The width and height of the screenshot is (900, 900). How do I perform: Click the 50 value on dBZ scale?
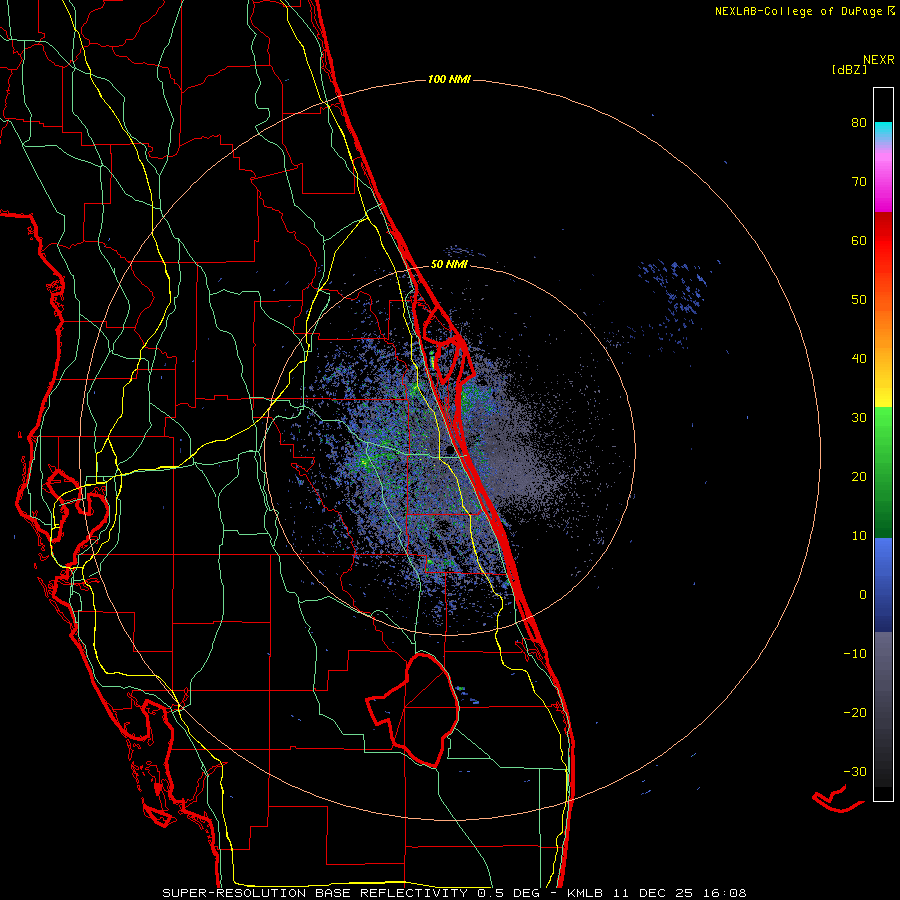pyautogui.click(x=859, y=300)
